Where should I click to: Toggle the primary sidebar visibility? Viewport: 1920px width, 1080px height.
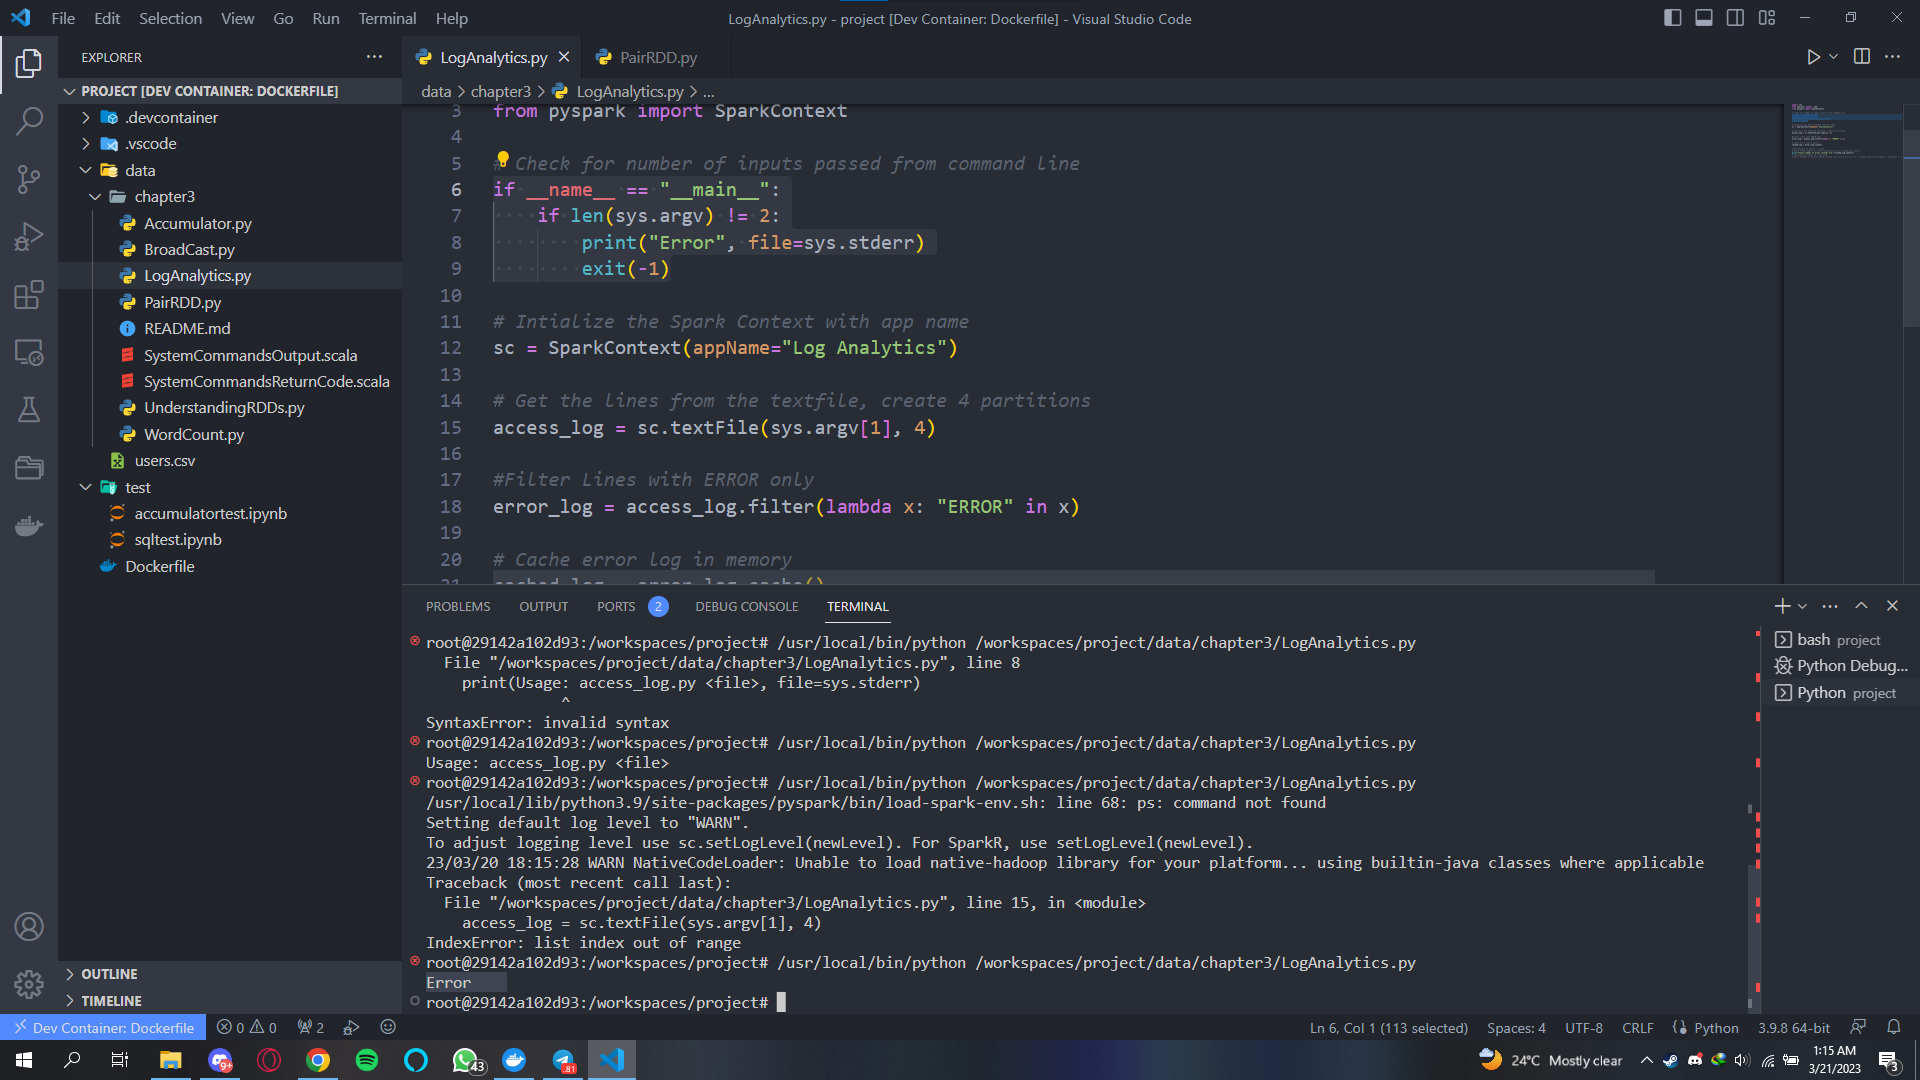1672,18
